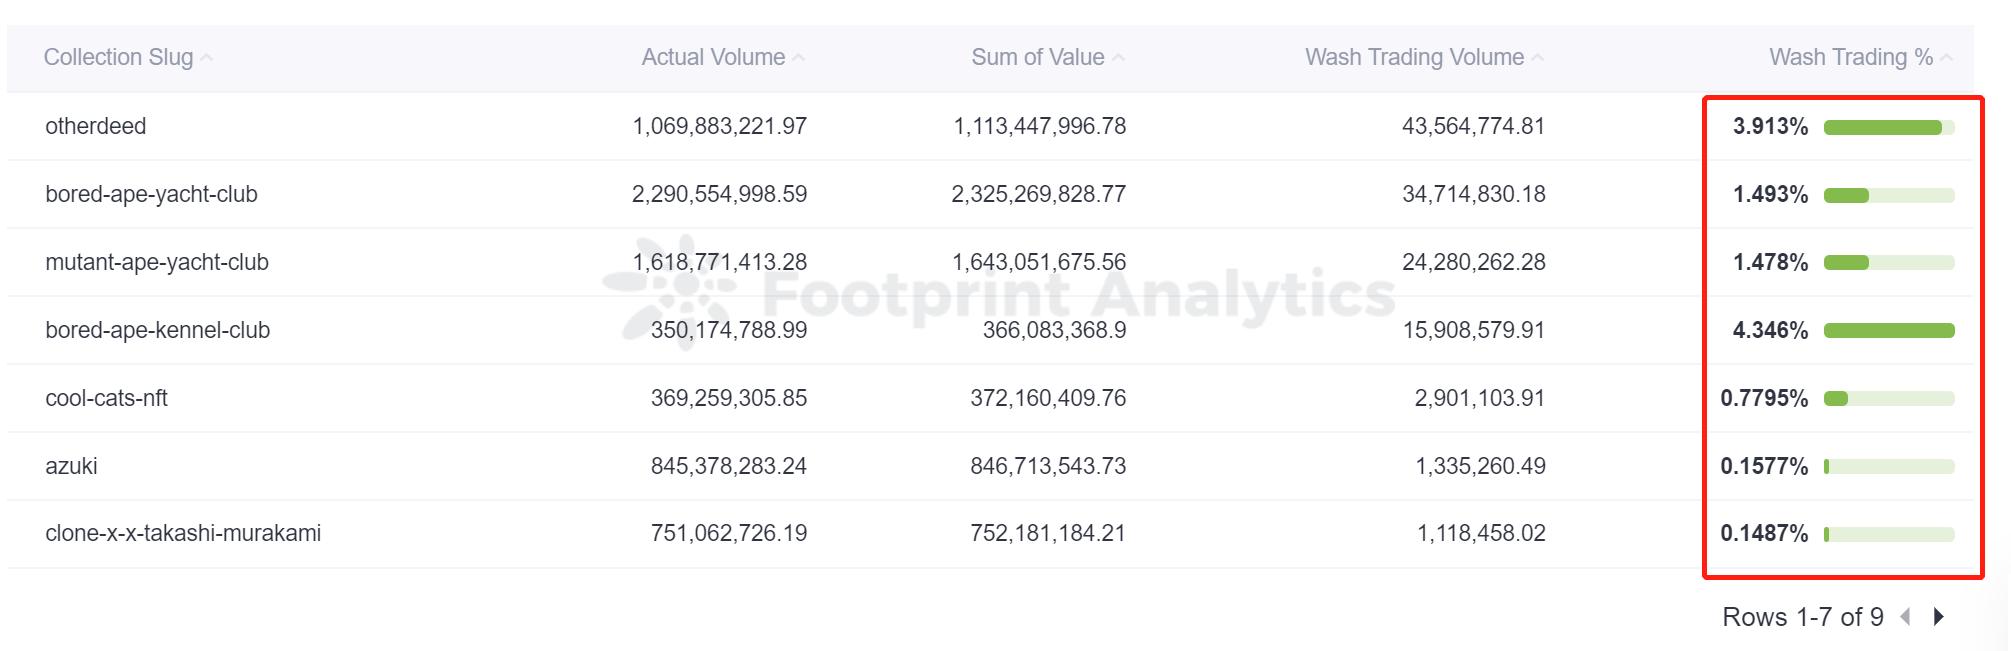
Task: Sort by Collection Slug column arrow
Action: pos(207,58)
